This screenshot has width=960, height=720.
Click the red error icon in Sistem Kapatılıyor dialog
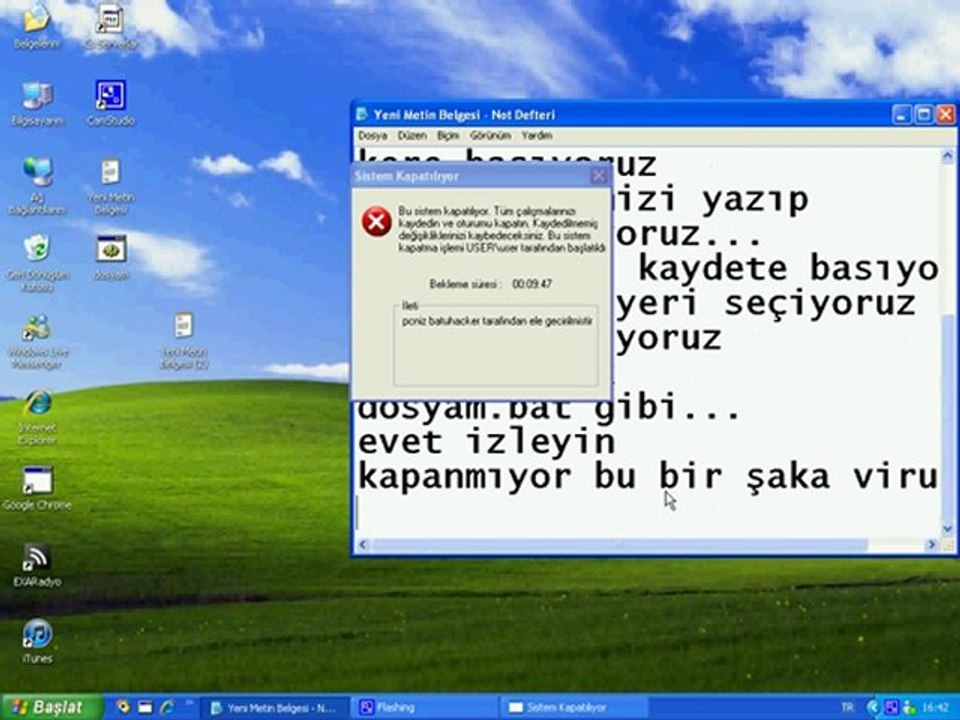[377, 222]
